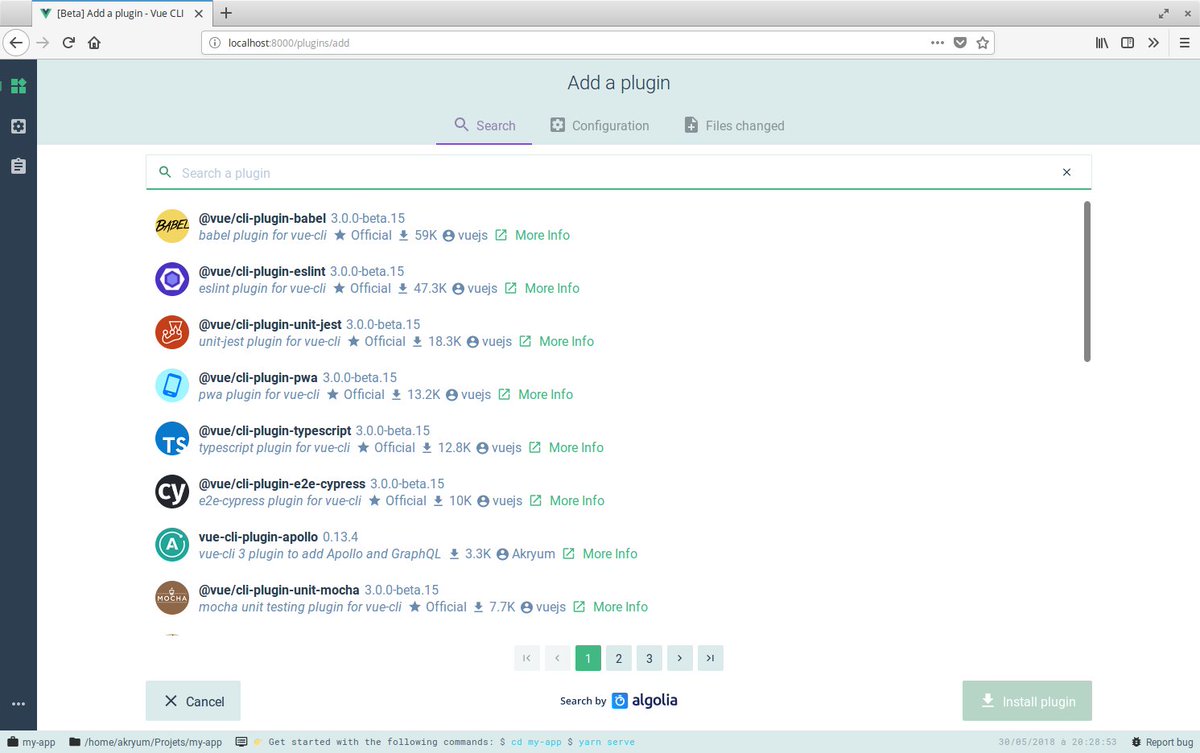Click the Install plugin button
Viewport: 1200px width, 753px height.
pyautogui.click(x=1027, y=701)
